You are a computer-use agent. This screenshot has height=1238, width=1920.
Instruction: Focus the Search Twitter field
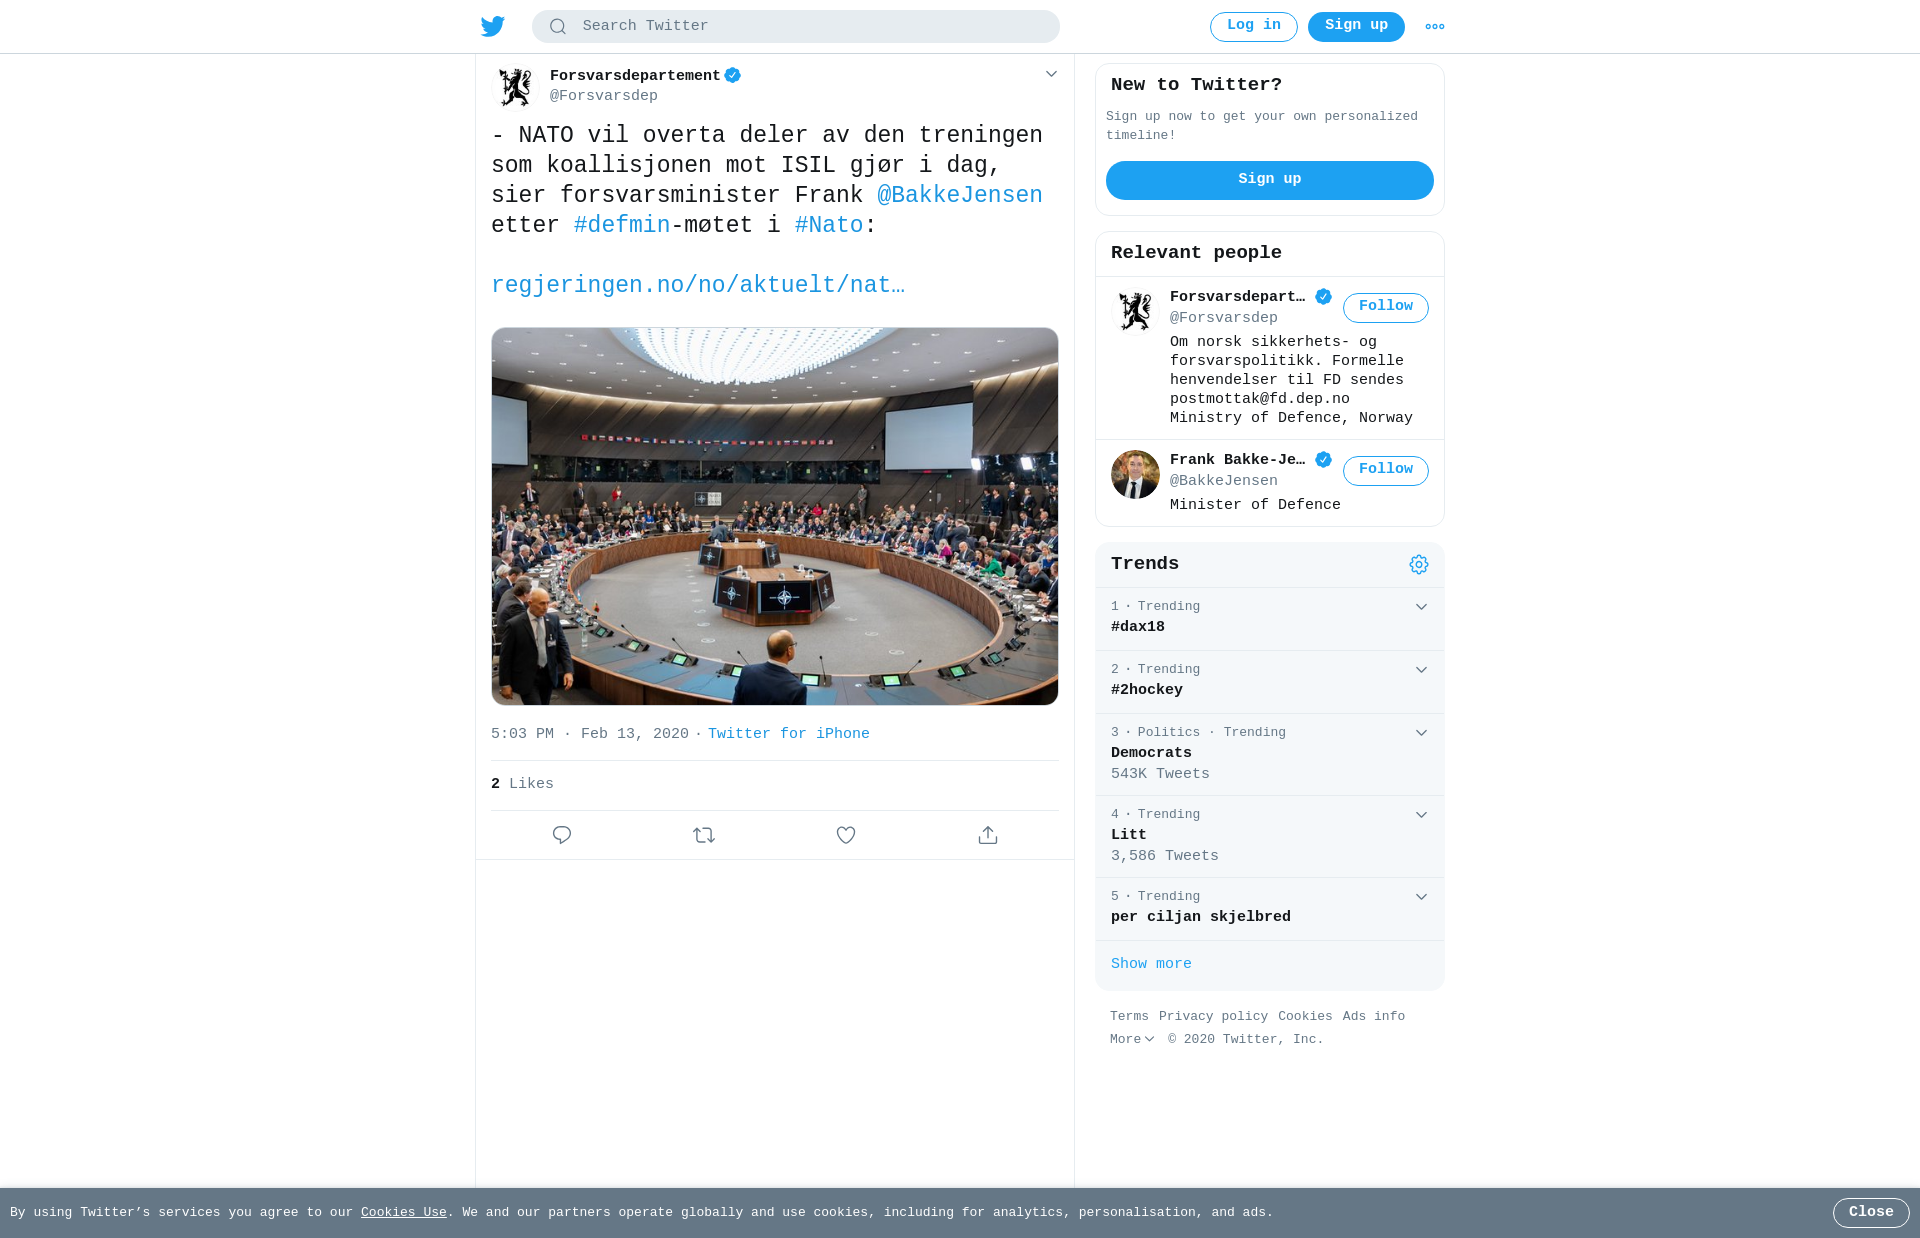[x=796, y=26]
